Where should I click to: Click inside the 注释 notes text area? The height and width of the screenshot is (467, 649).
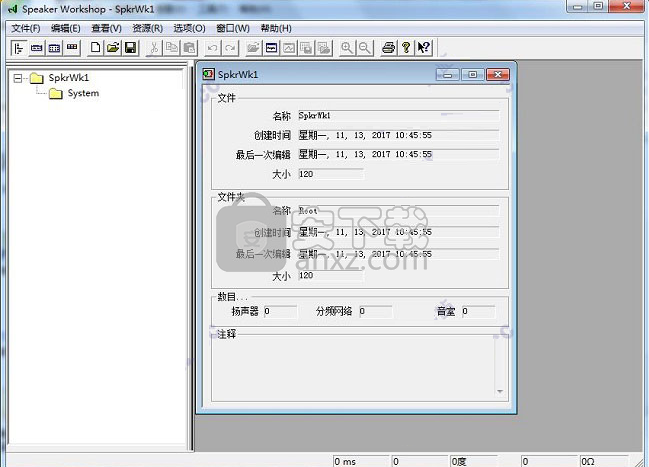click(x=353, y=368)
